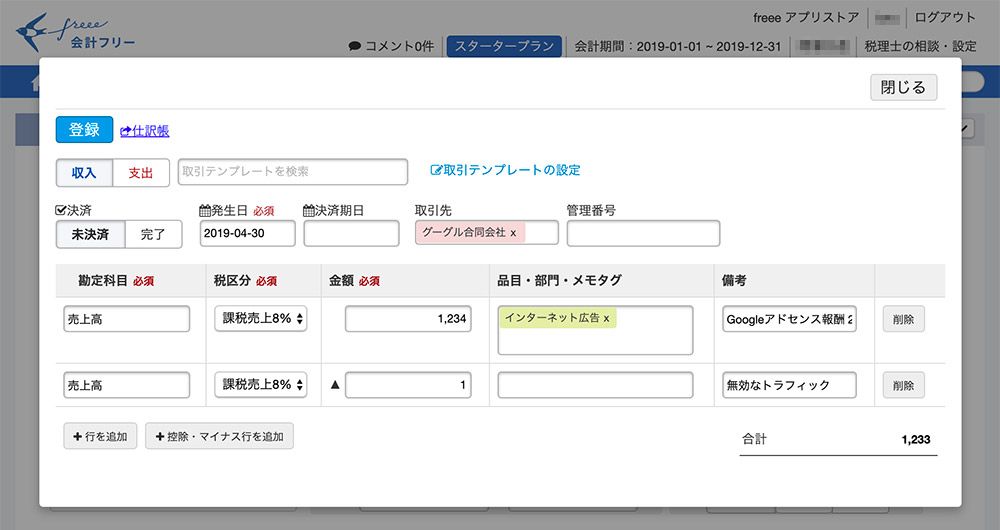The width and height of the screenshot is (1000, 530).
Task: Open second row 売上高 account field
Action: click(126, 385)
